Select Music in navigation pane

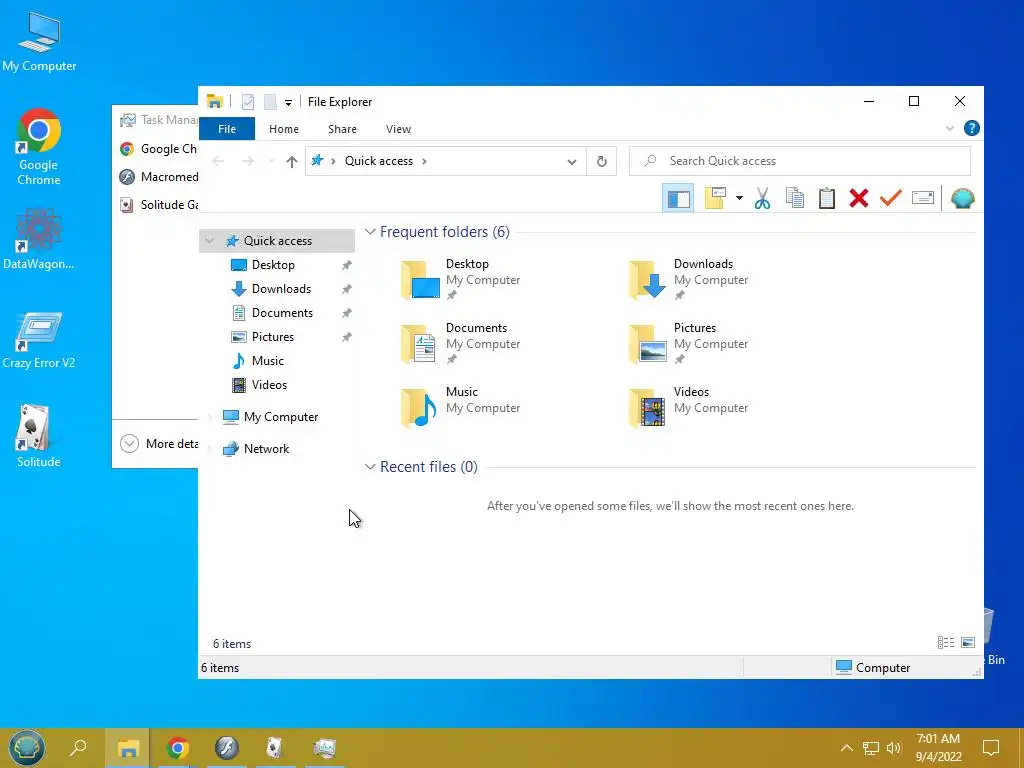268,361
